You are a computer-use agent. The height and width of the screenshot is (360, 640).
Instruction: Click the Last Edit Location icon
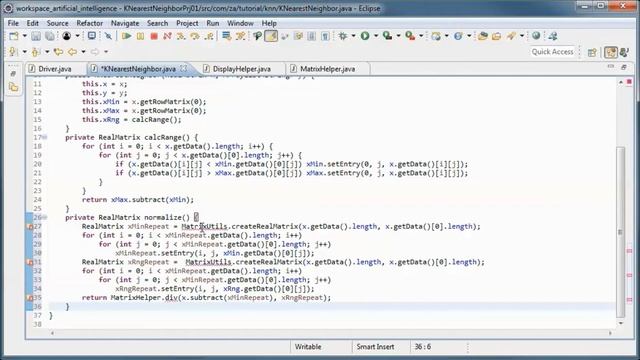click(58, 52)
